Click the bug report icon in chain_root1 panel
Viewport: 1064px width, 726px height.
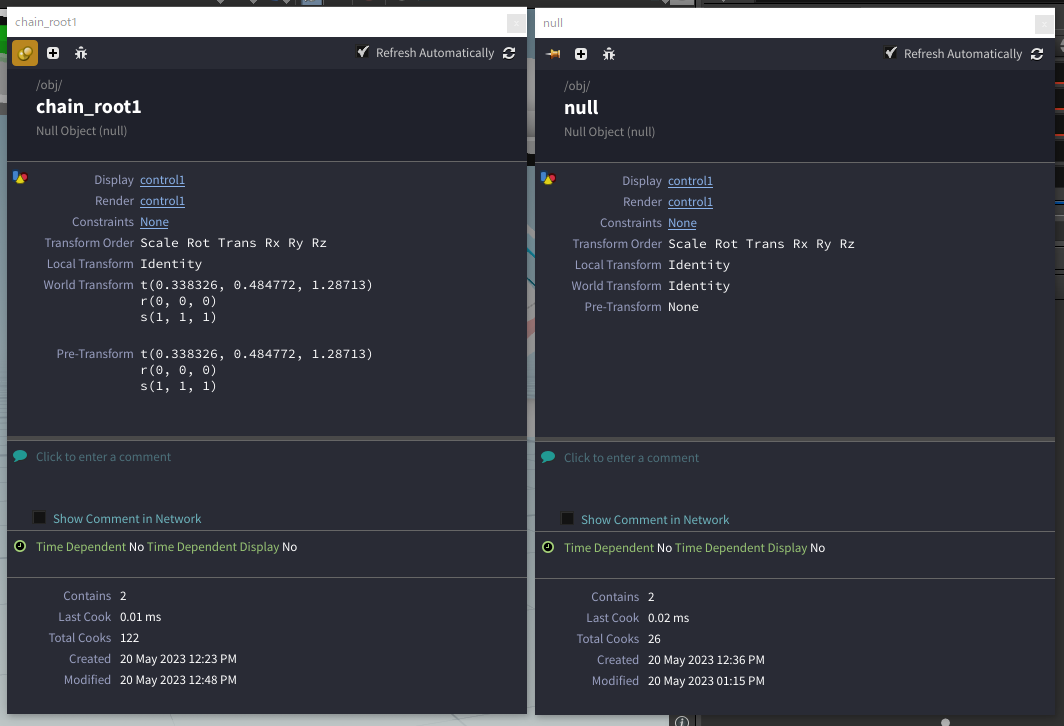click(x=80, y=53)
